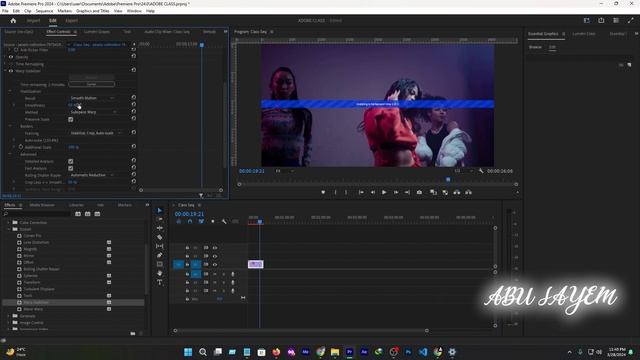Toggle Fast Analysis checkbox
This screenshot has width=640, height=360.
coord(71,168)
